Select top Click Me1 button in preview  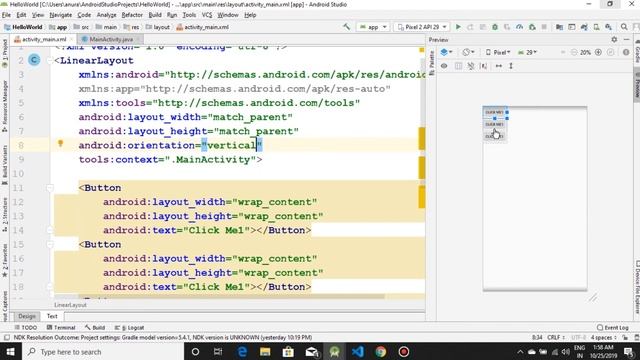(x=495, y=112)
